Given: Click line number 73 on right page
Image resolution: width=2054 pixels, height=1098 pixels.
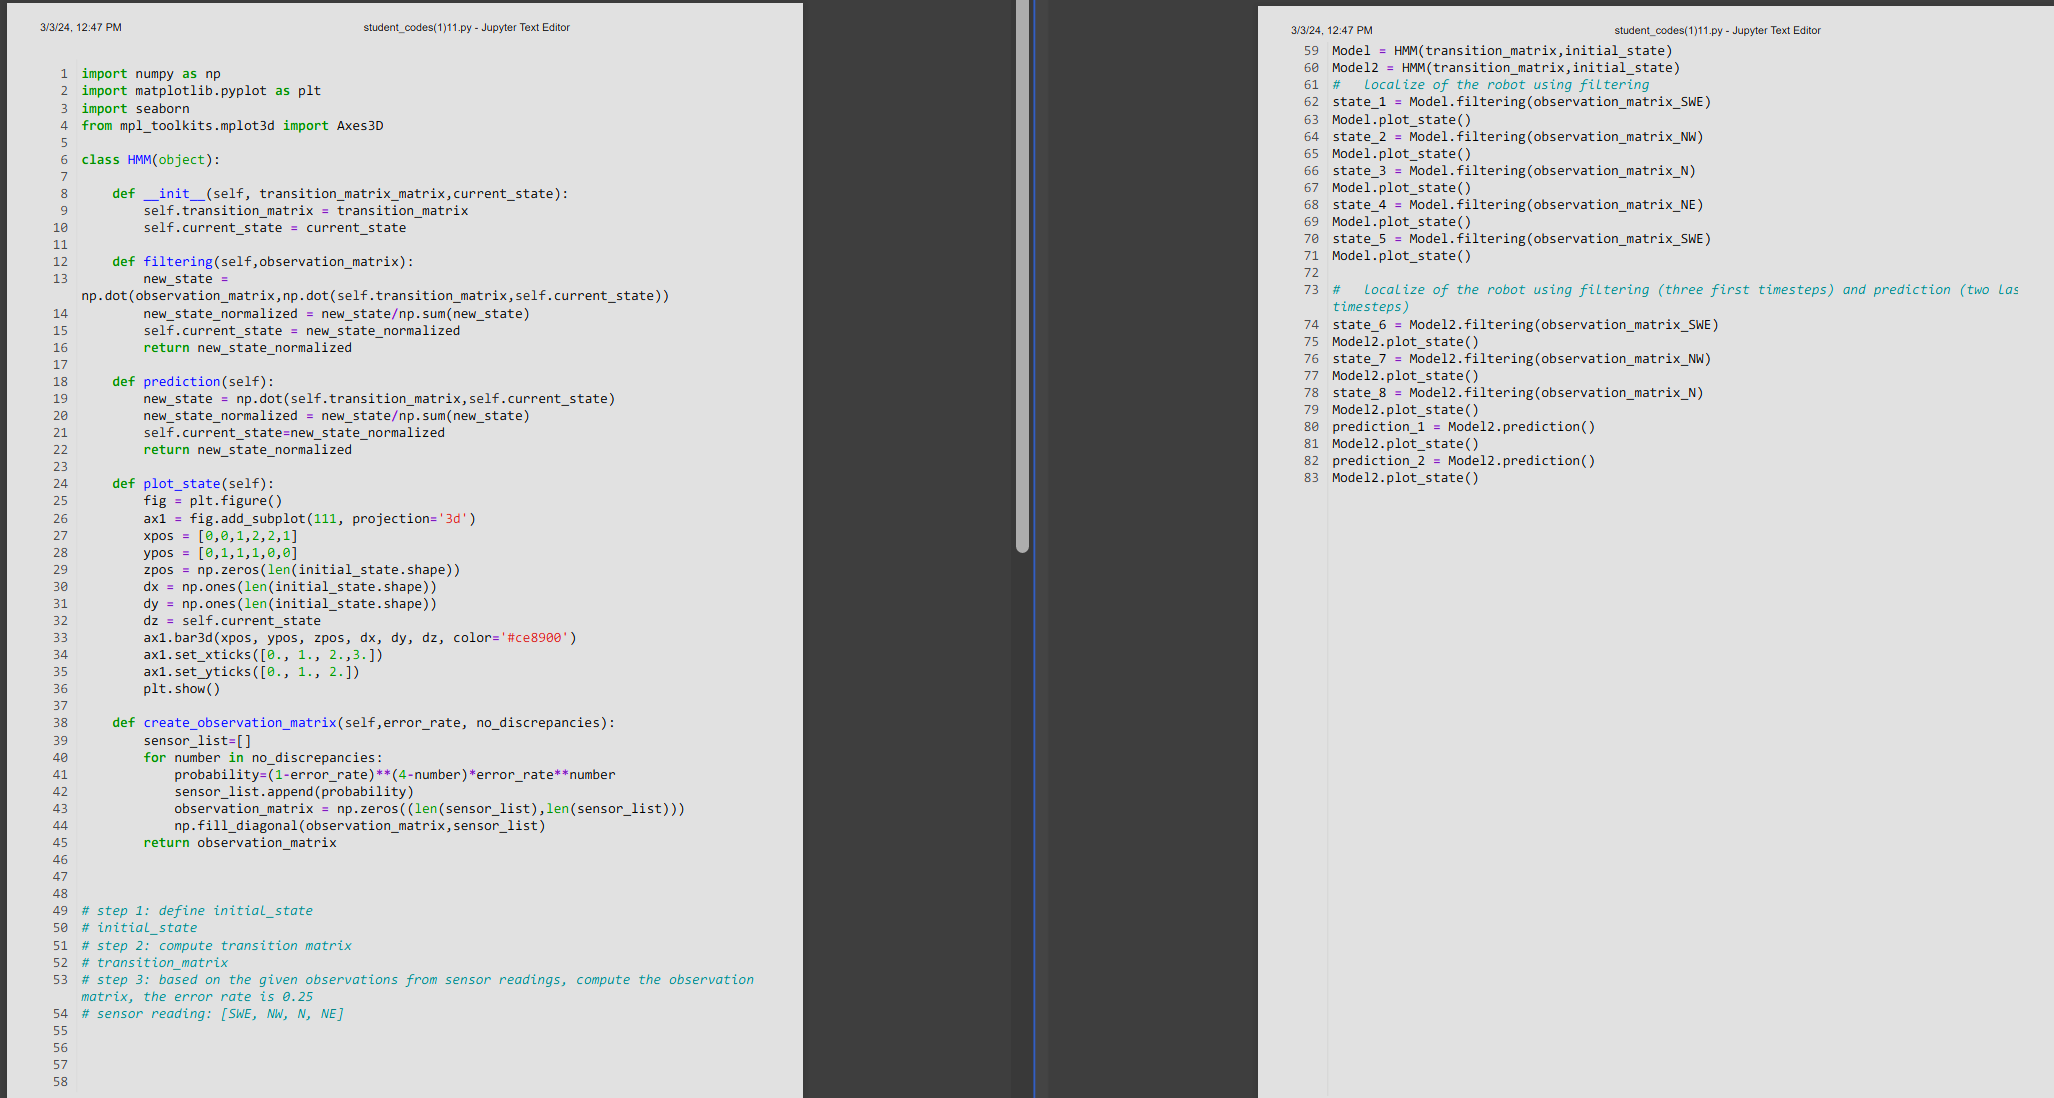Looking at the screenshot, I should tap(1311, 290).
